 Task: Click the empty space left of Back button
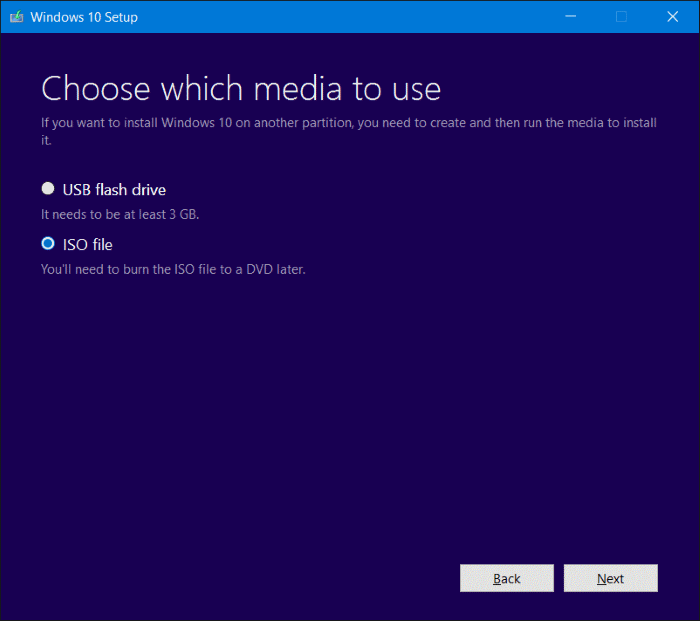(x=250, y=578)
